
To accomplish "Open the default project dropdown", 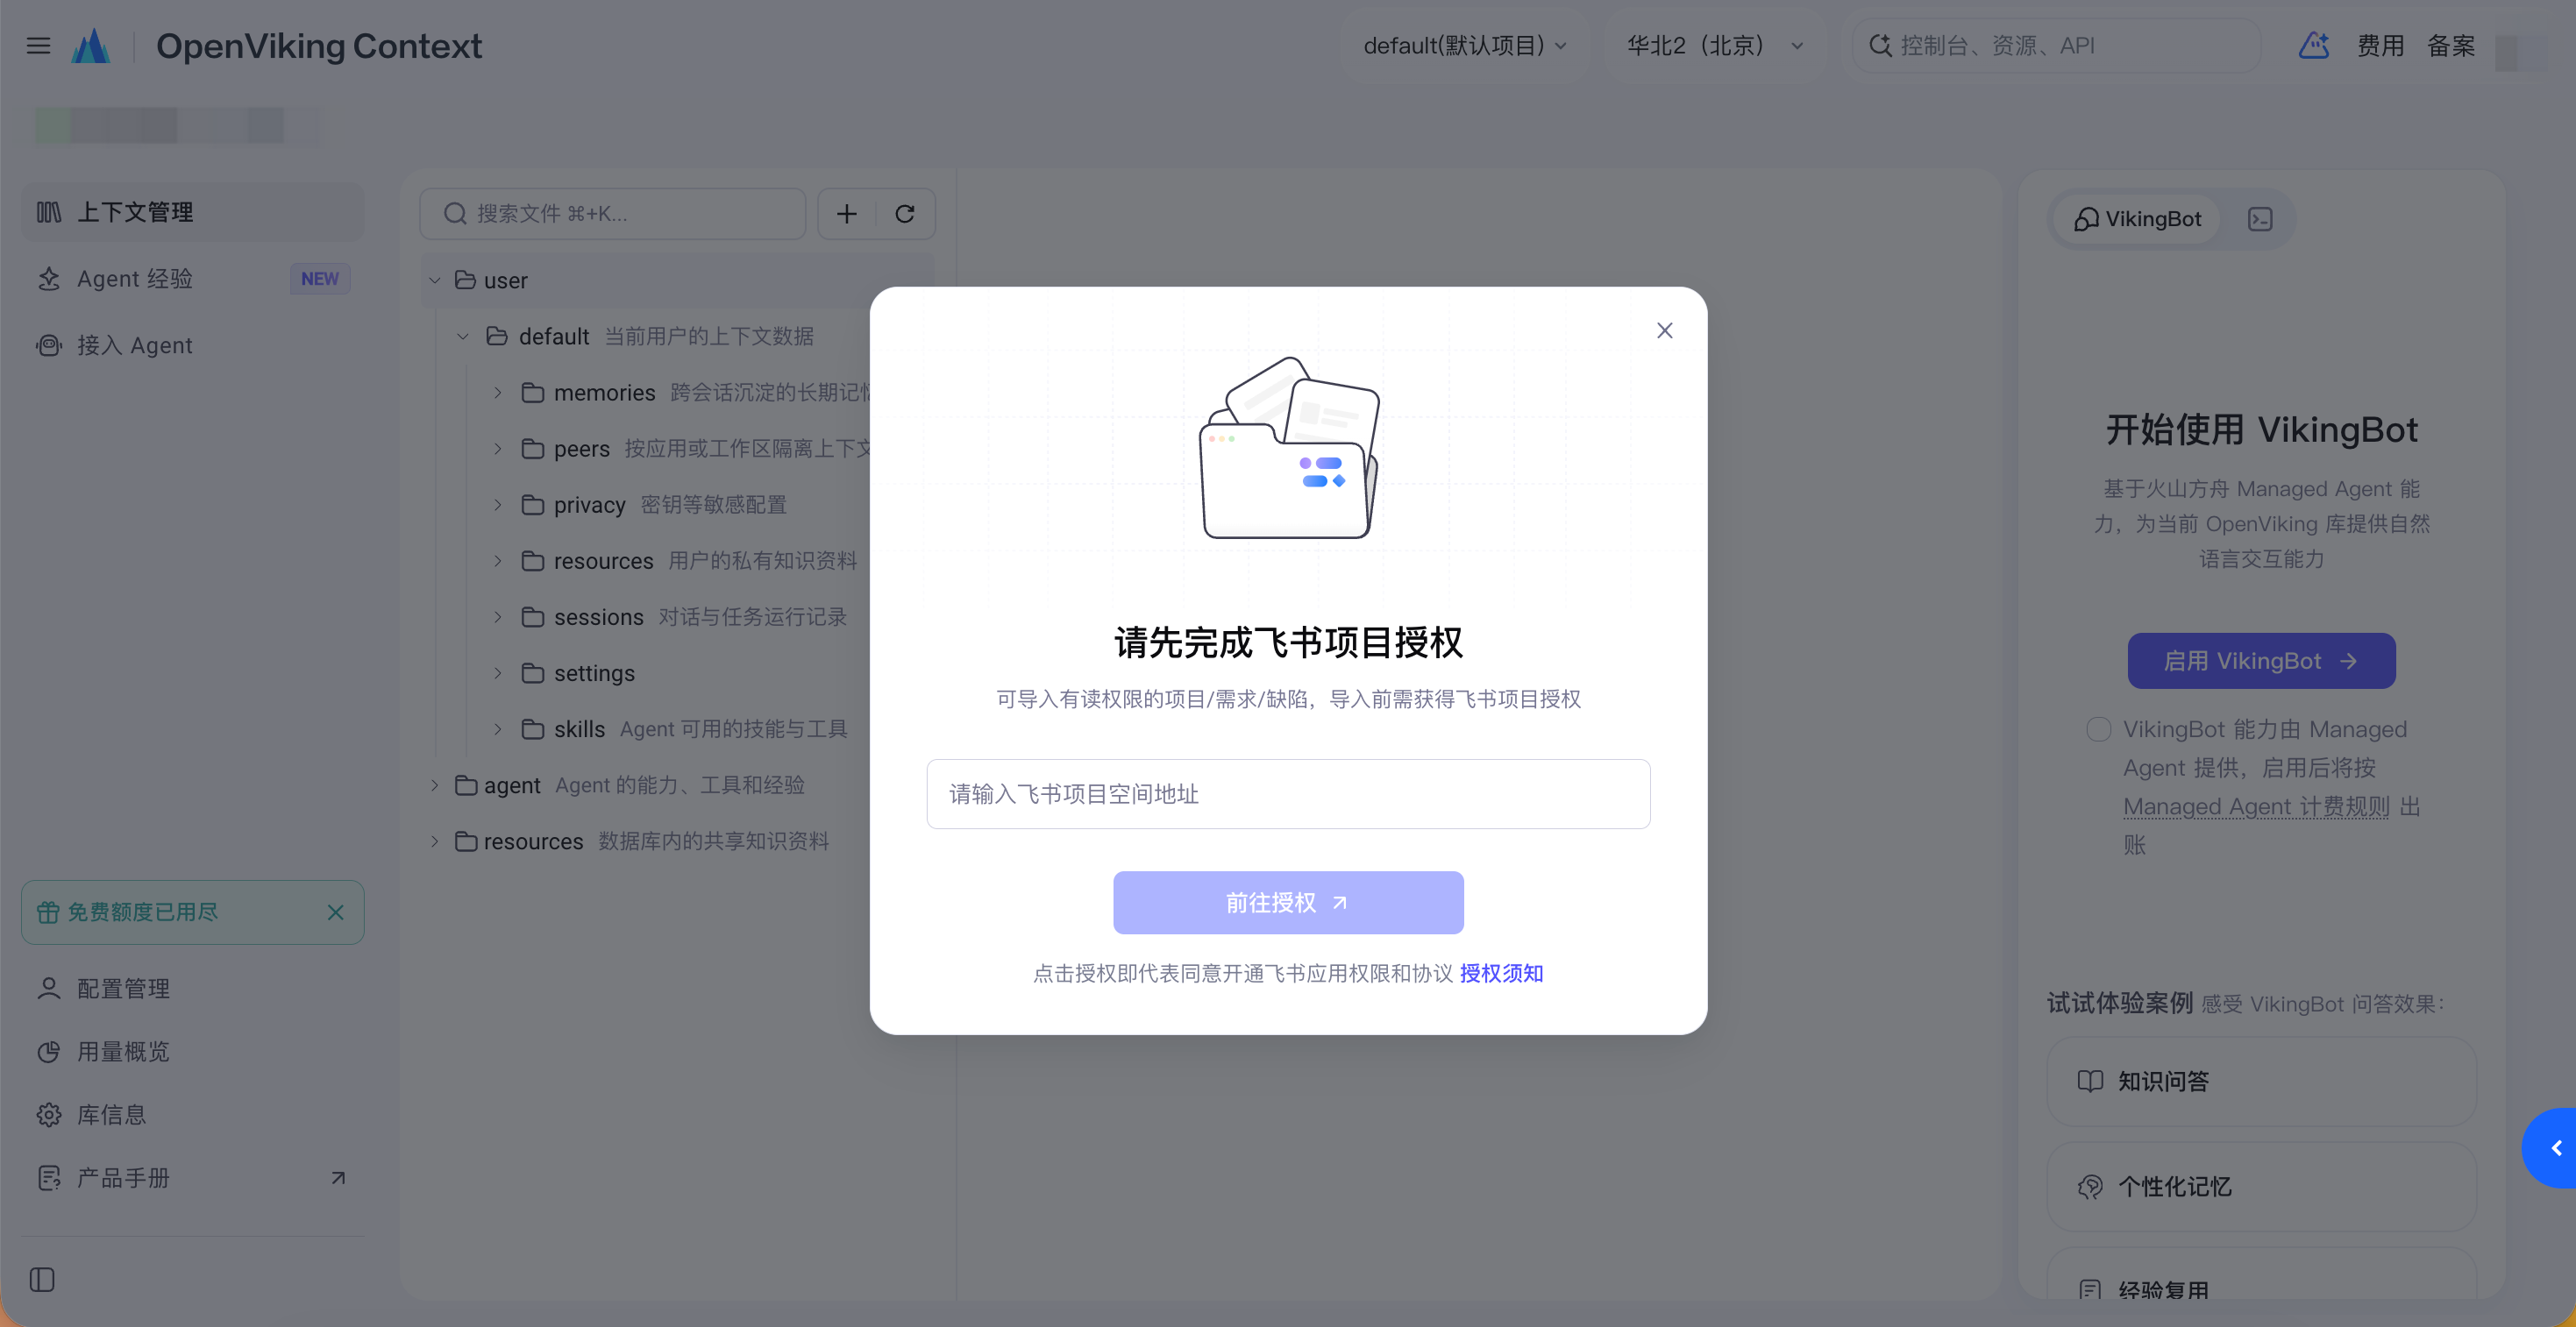I will (x=1465, y=46).
